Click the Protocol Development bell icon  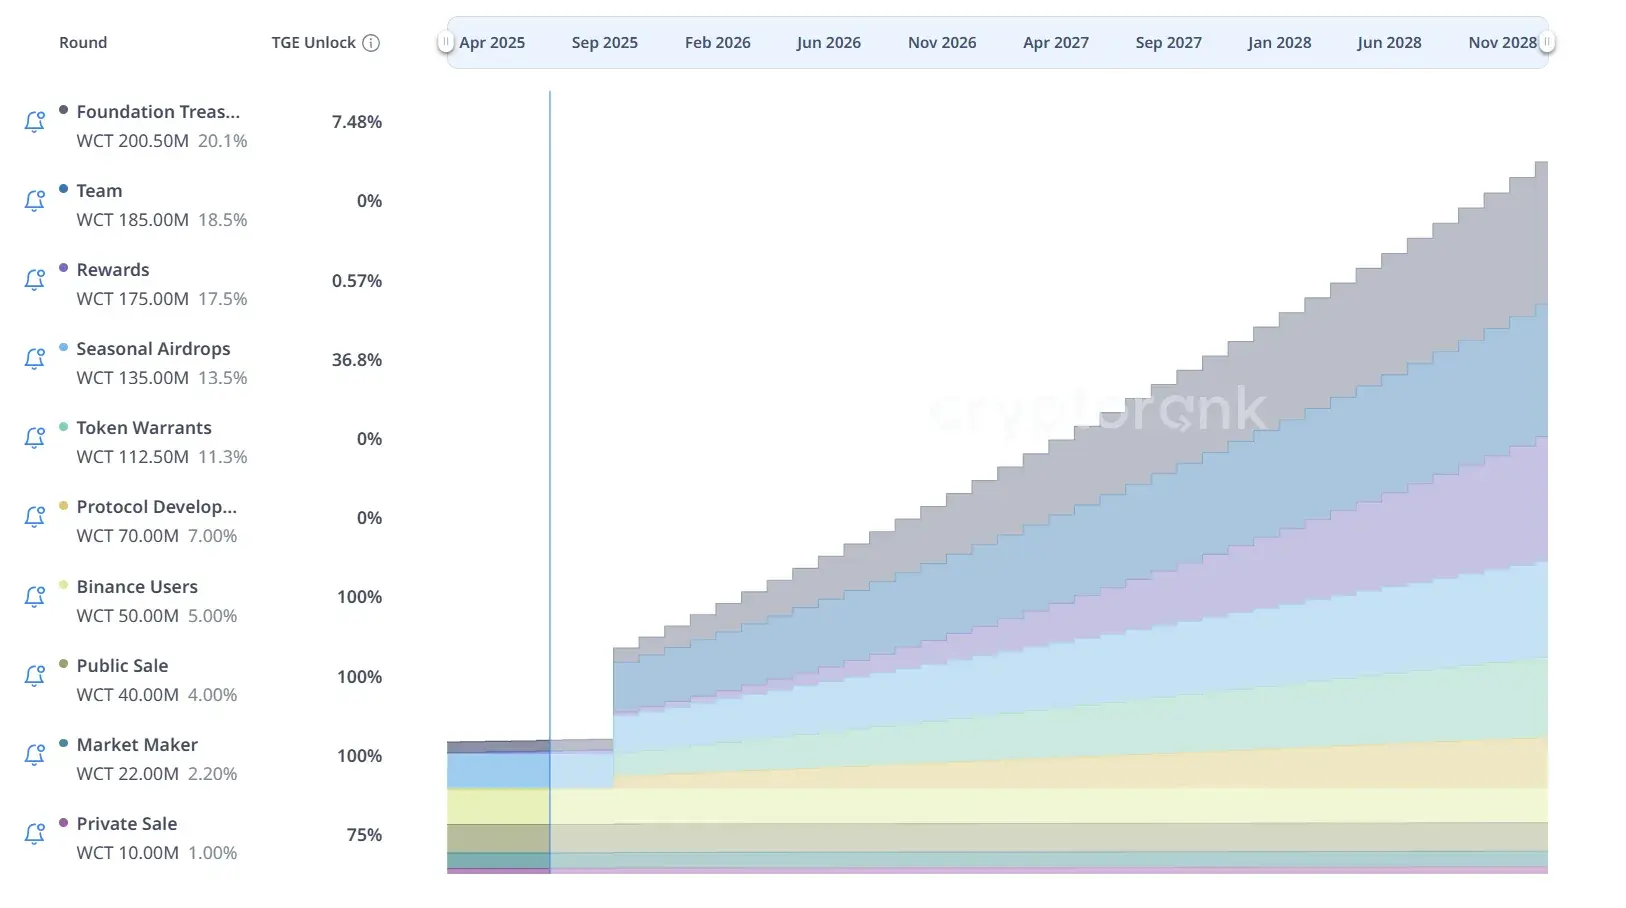coord(35,517)
